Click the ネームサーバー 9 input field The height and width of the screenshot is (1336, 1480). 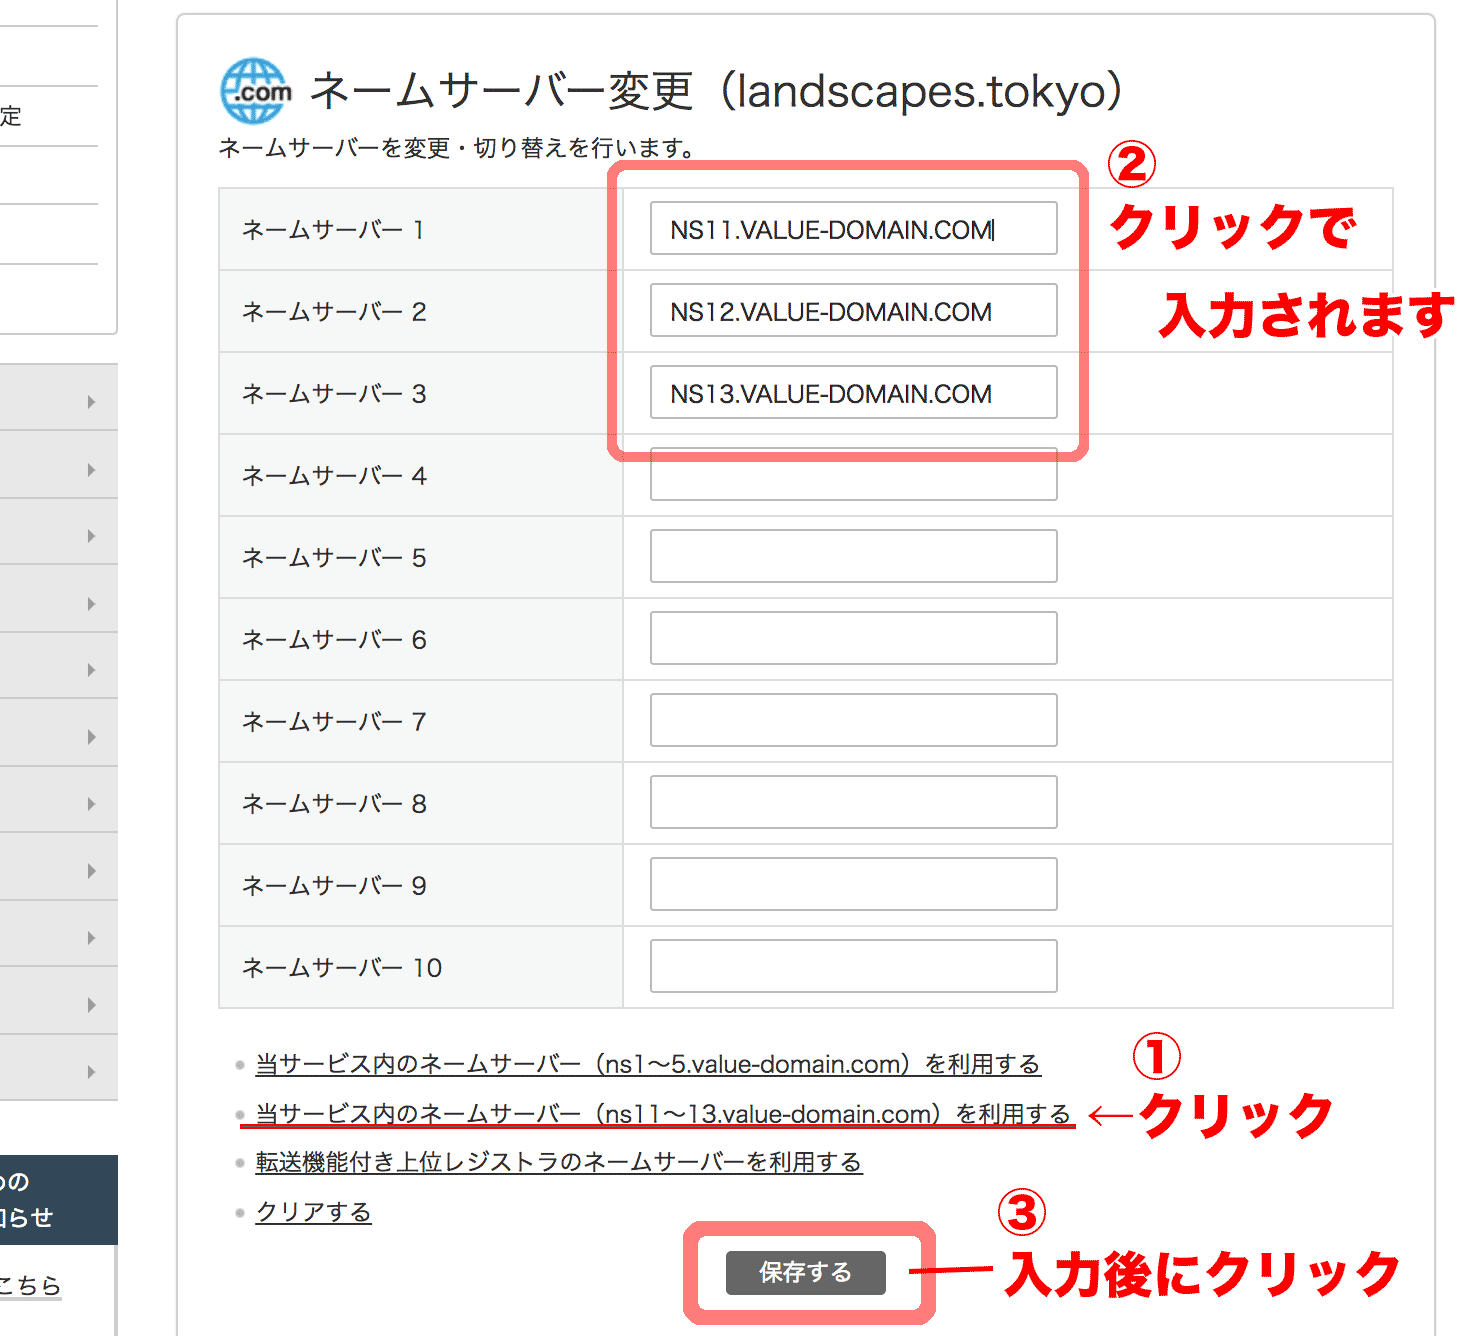point(853,884)
